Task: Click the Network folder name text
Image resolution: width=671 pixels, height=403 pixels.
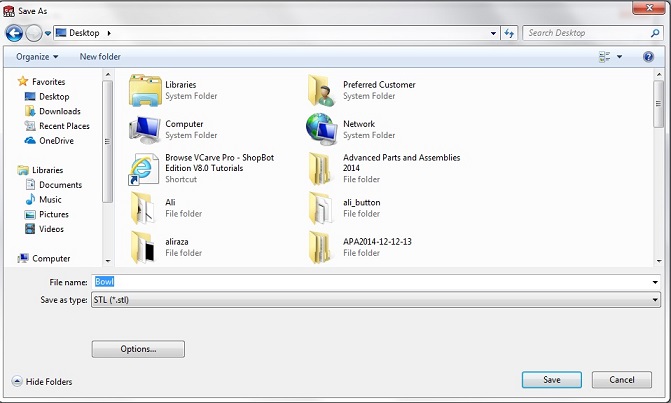Action: coord(359,124)
